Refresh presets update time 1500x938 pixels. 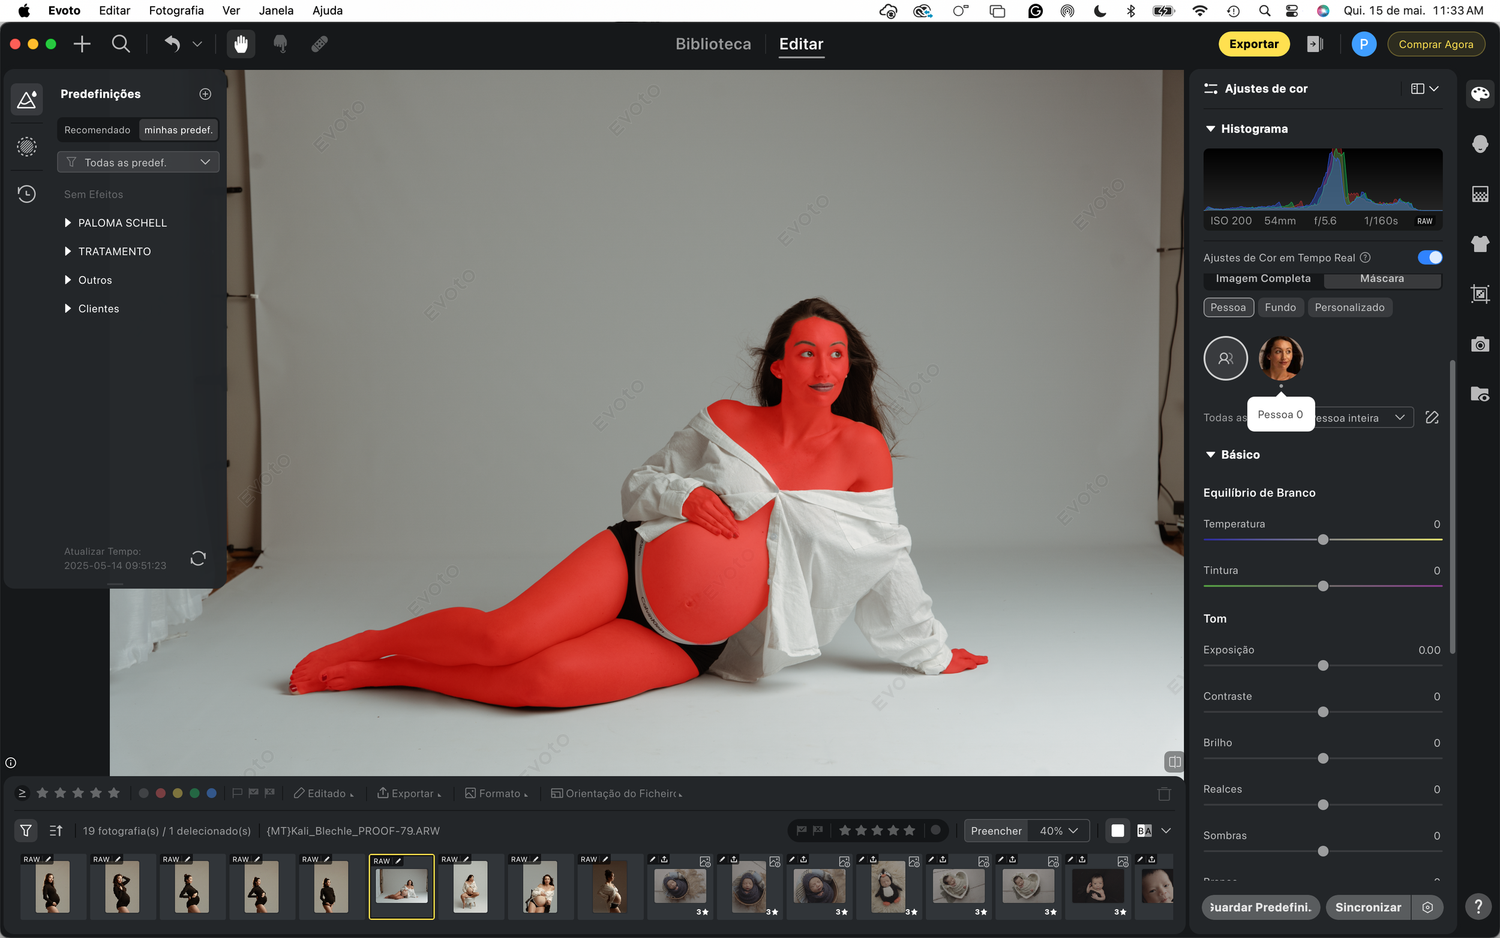(198, 558)
